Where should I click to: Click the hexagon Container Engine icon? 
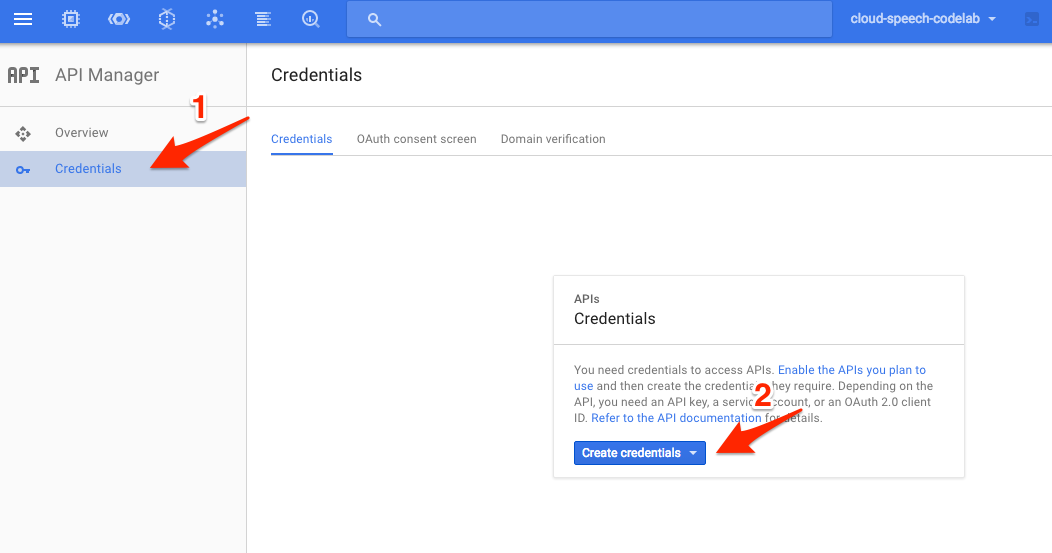(167, 19)
